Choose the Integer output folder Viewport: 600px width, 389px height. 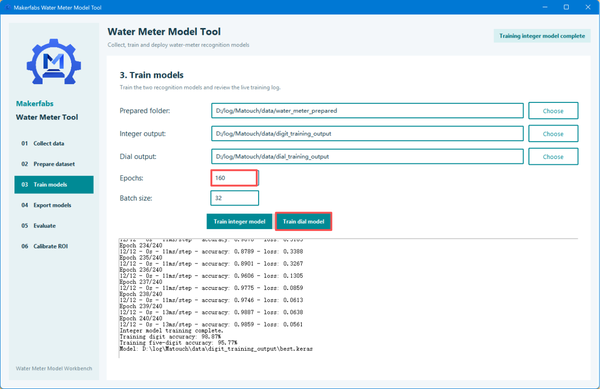click(x=553, y=134)
